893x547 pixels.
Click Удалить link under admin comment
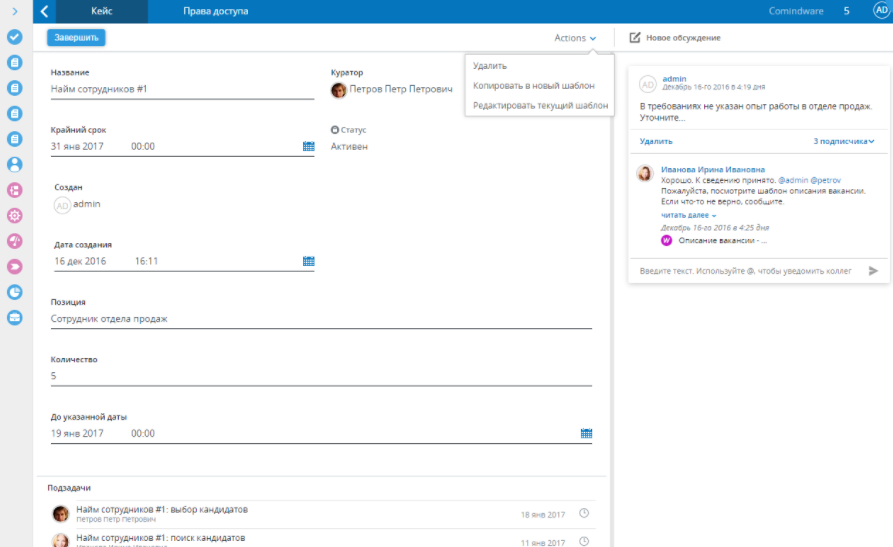pyautogui.click(x=656, y=142)
